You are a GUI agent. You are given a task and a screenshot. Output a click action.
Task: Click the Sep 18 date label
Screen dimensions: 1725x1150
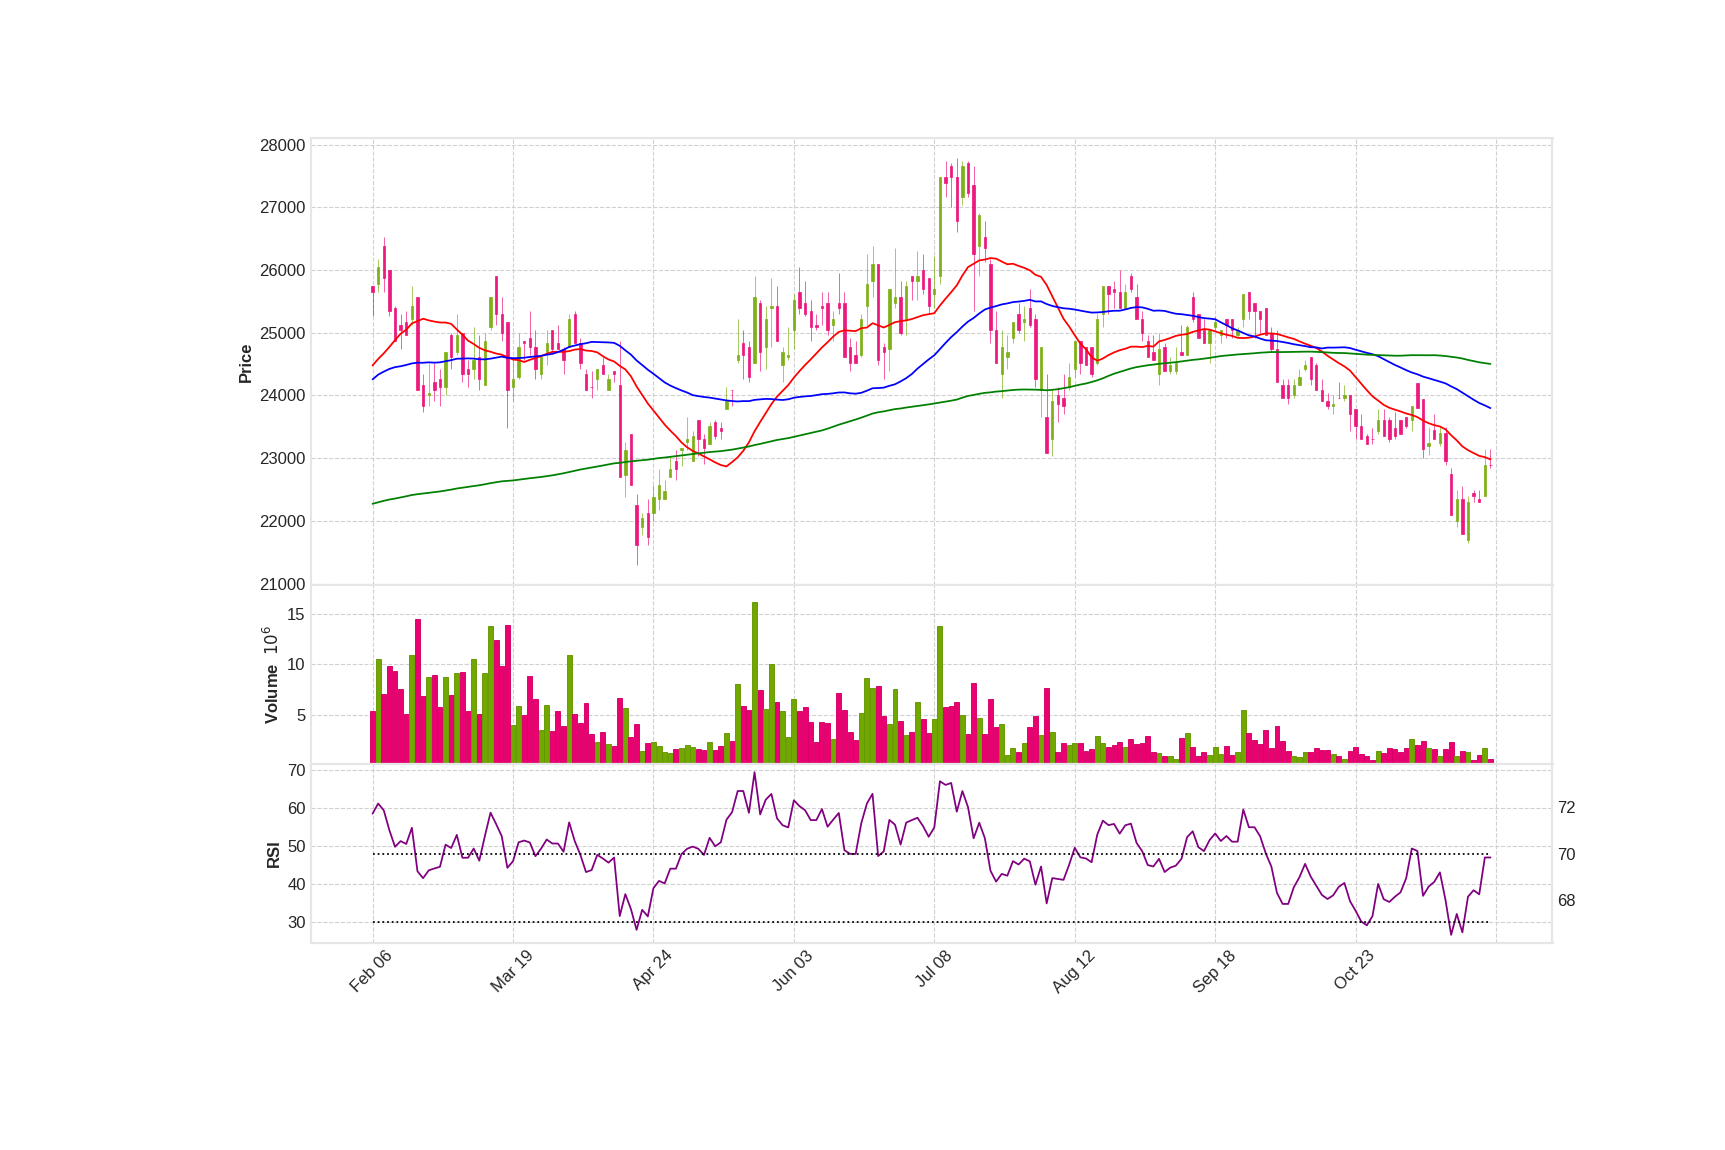click(1214, 970)
